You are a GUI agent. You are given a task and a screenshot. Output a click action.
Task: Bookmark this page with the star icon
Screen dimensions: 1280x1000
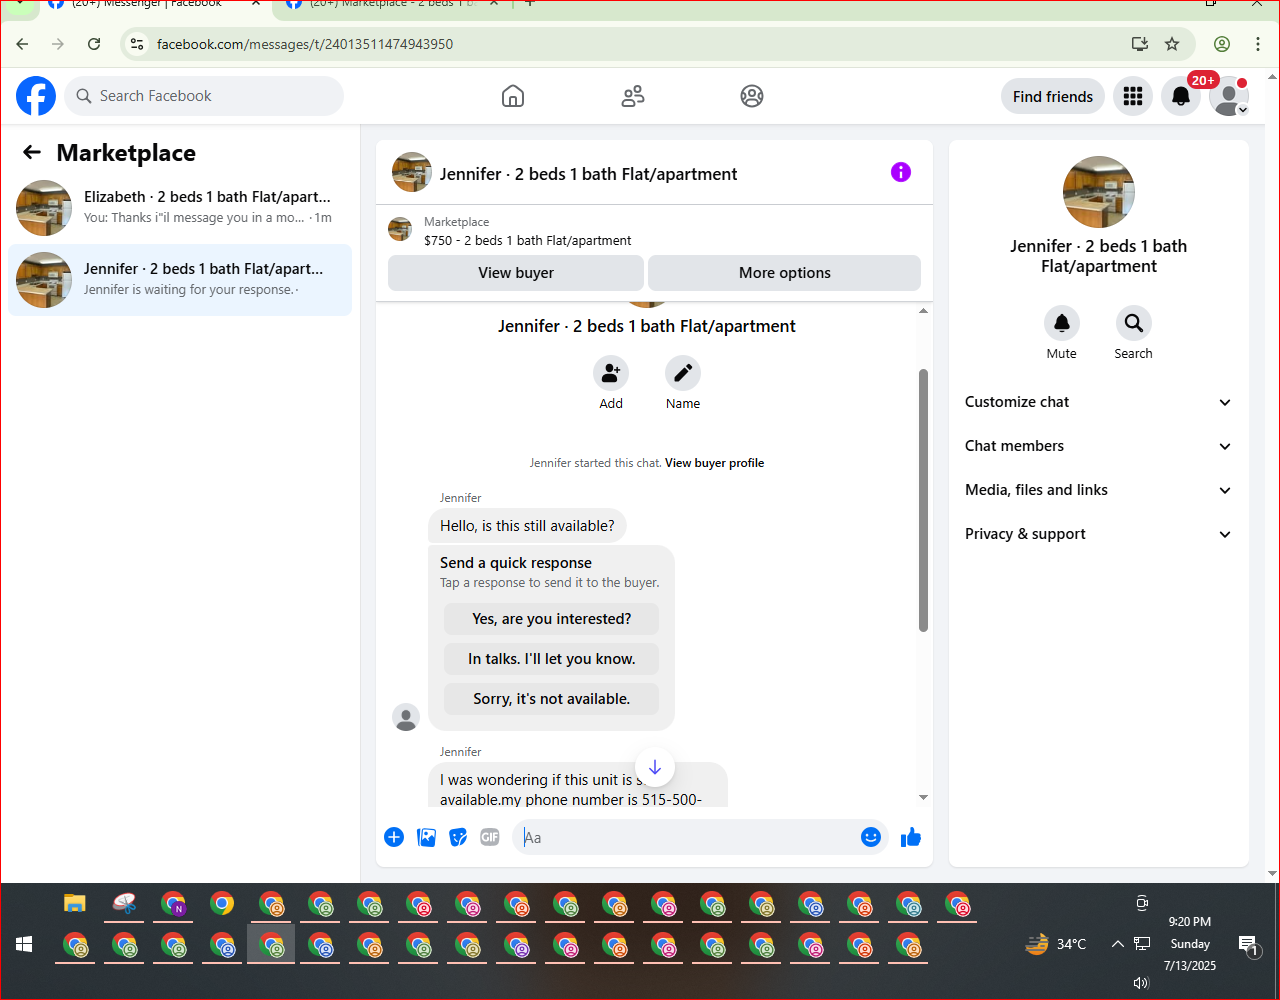1172,44
